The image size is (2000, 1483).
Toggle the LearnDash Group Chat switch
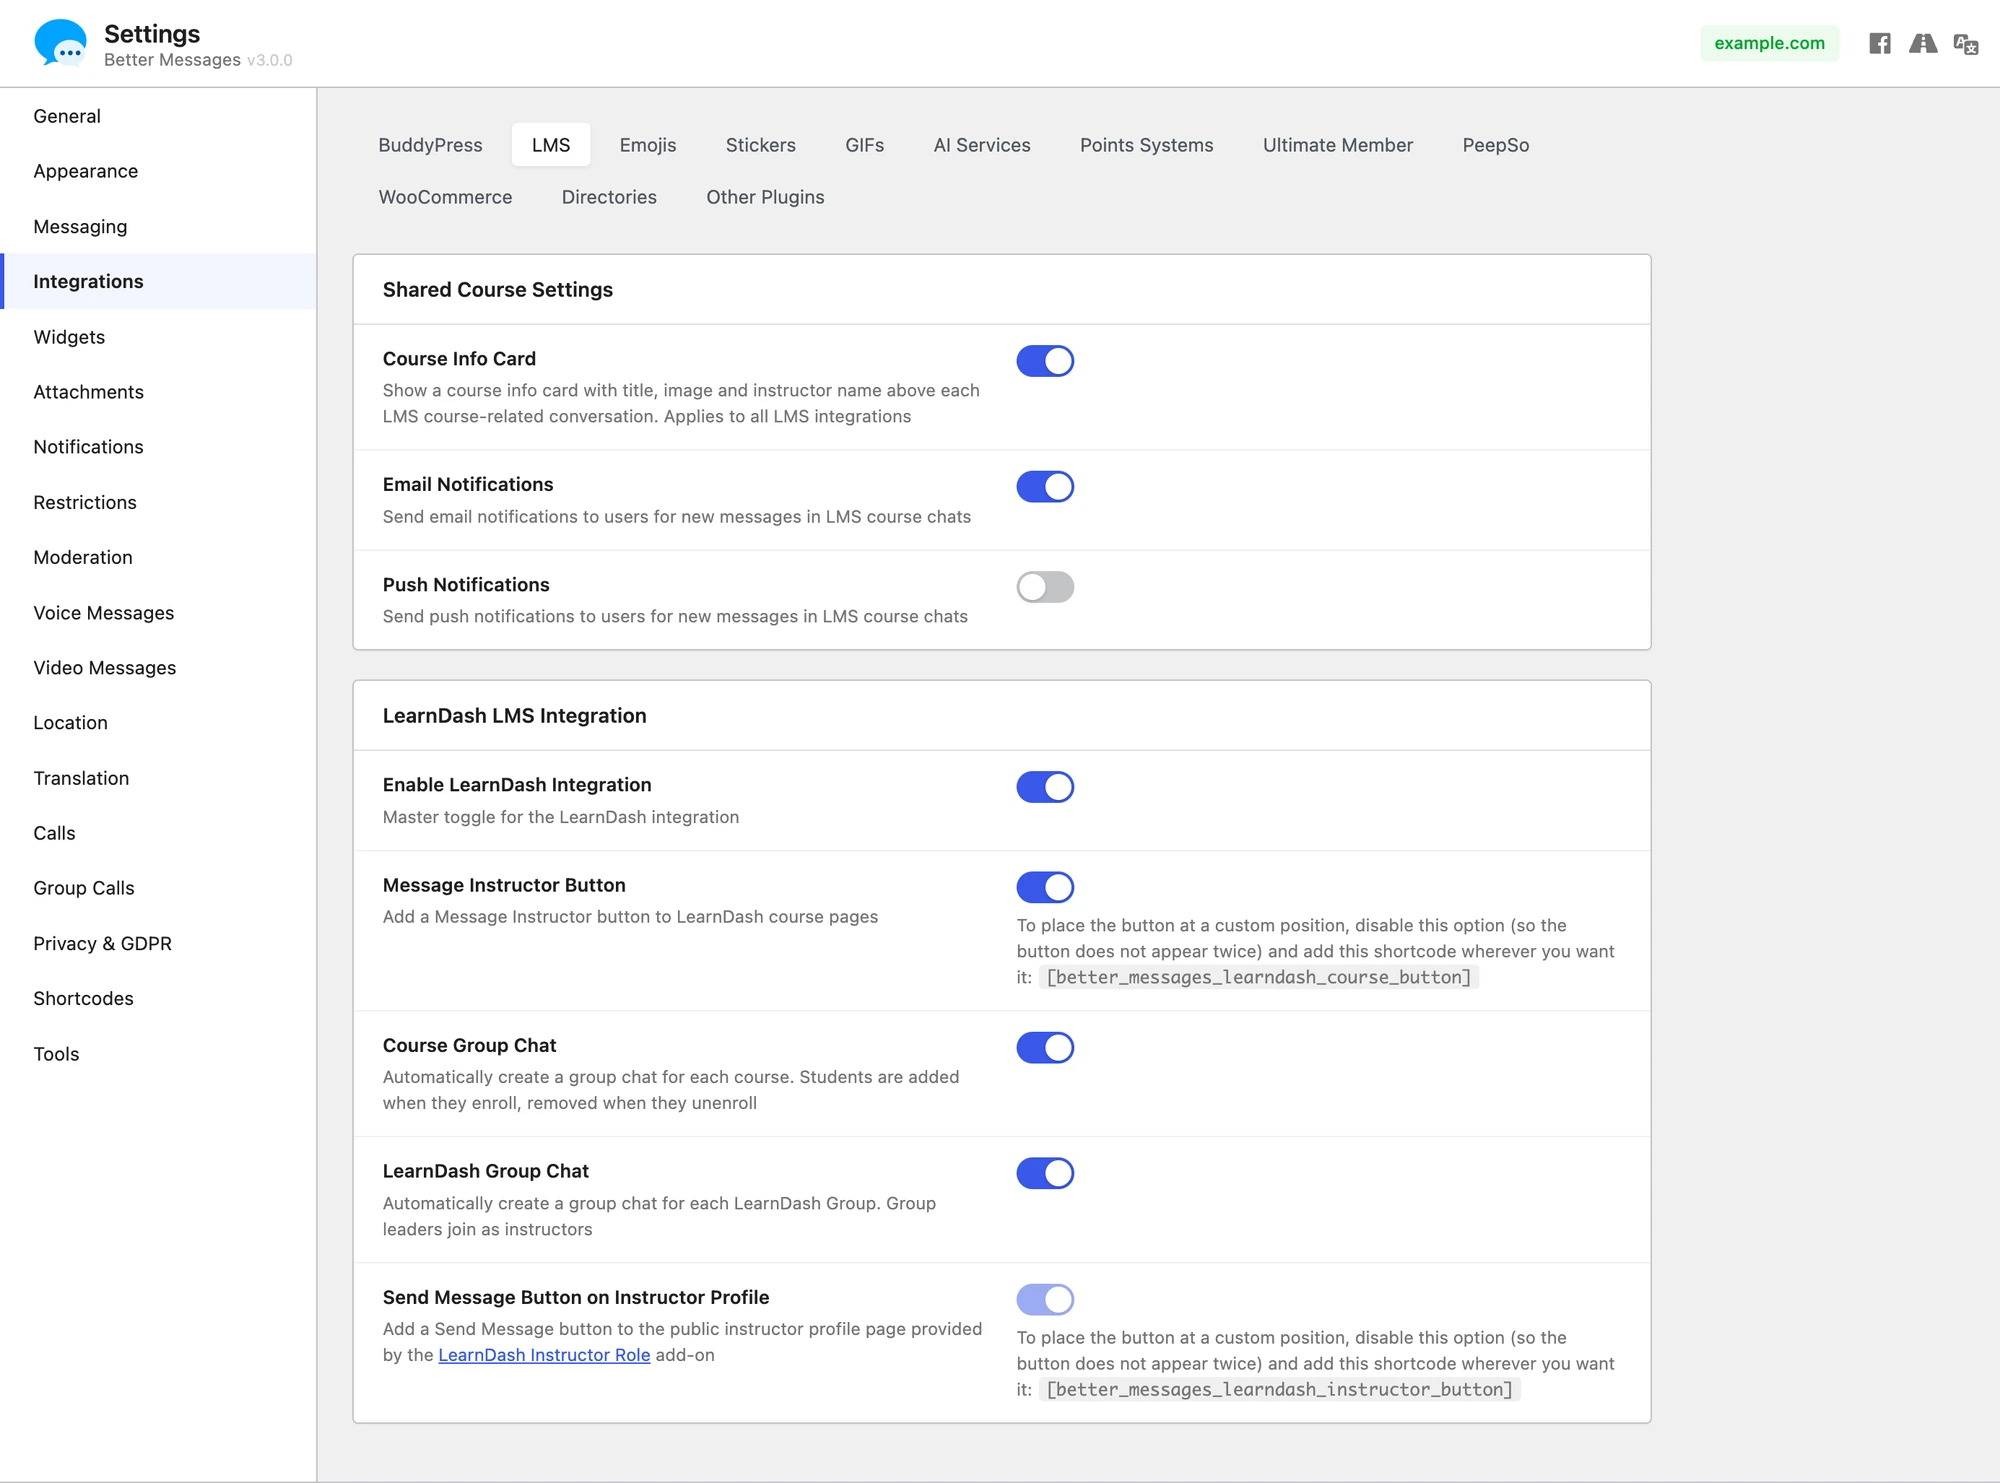click(x=1045, y=1173)
